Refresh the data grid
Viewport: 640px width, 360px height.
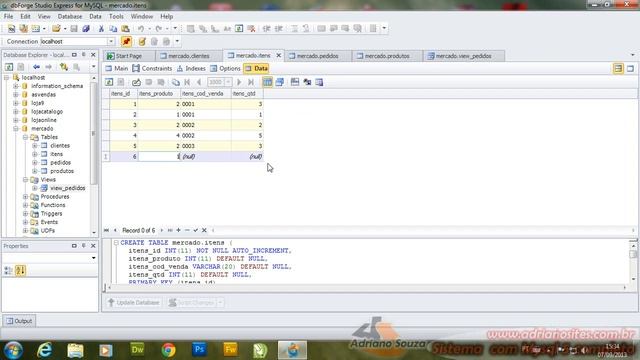[109, 82]
